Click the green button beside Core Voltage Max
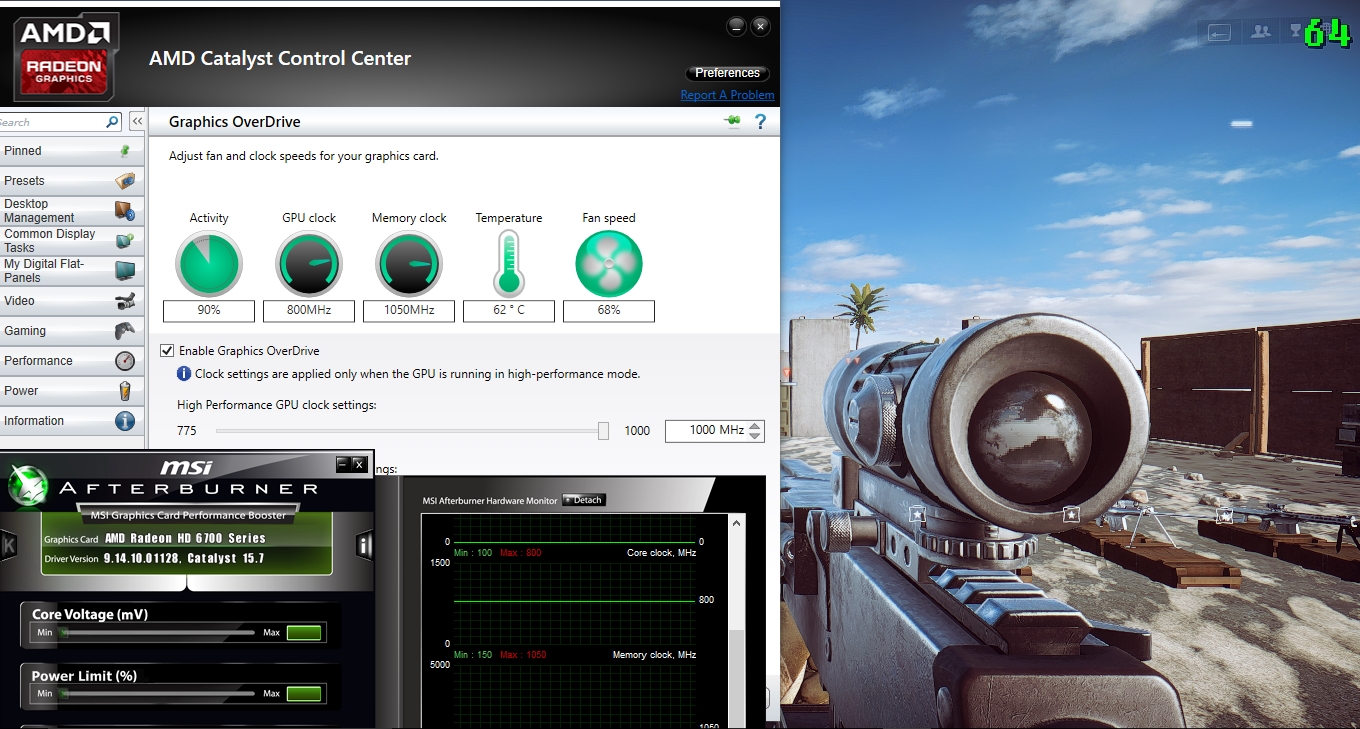The image size is (1360, 729). (x=304, y=632)
